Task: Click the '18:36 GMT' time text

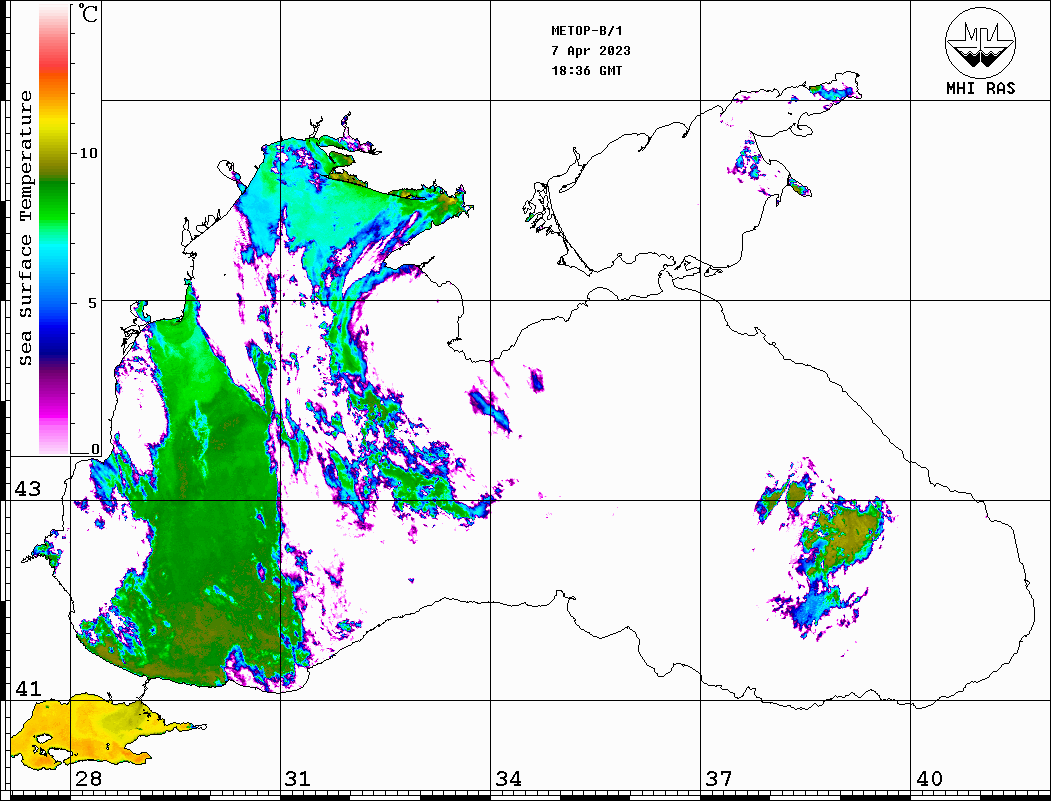Action: [x=587, y=71]
